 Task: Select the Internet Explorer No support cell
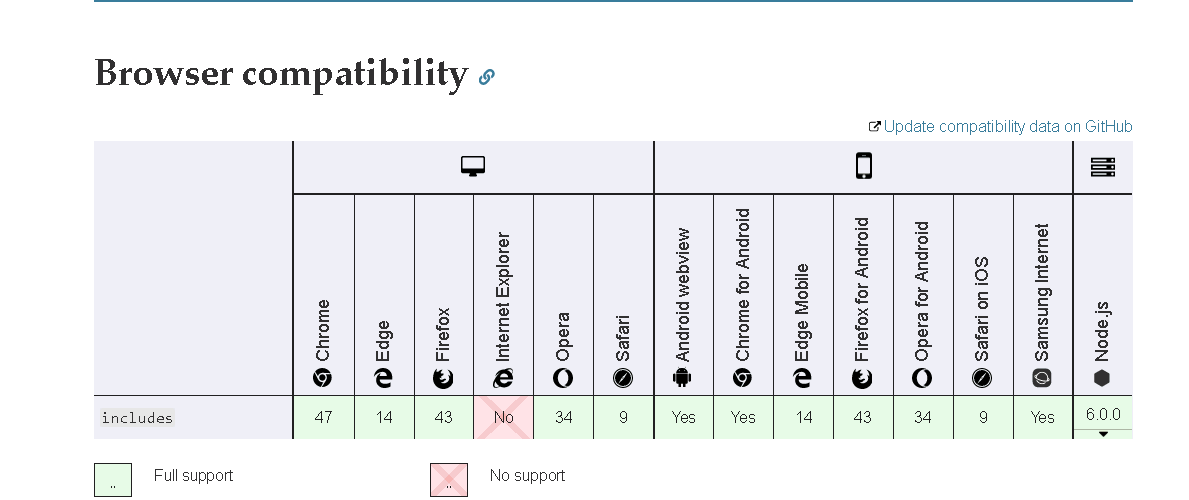coord(504,417)
